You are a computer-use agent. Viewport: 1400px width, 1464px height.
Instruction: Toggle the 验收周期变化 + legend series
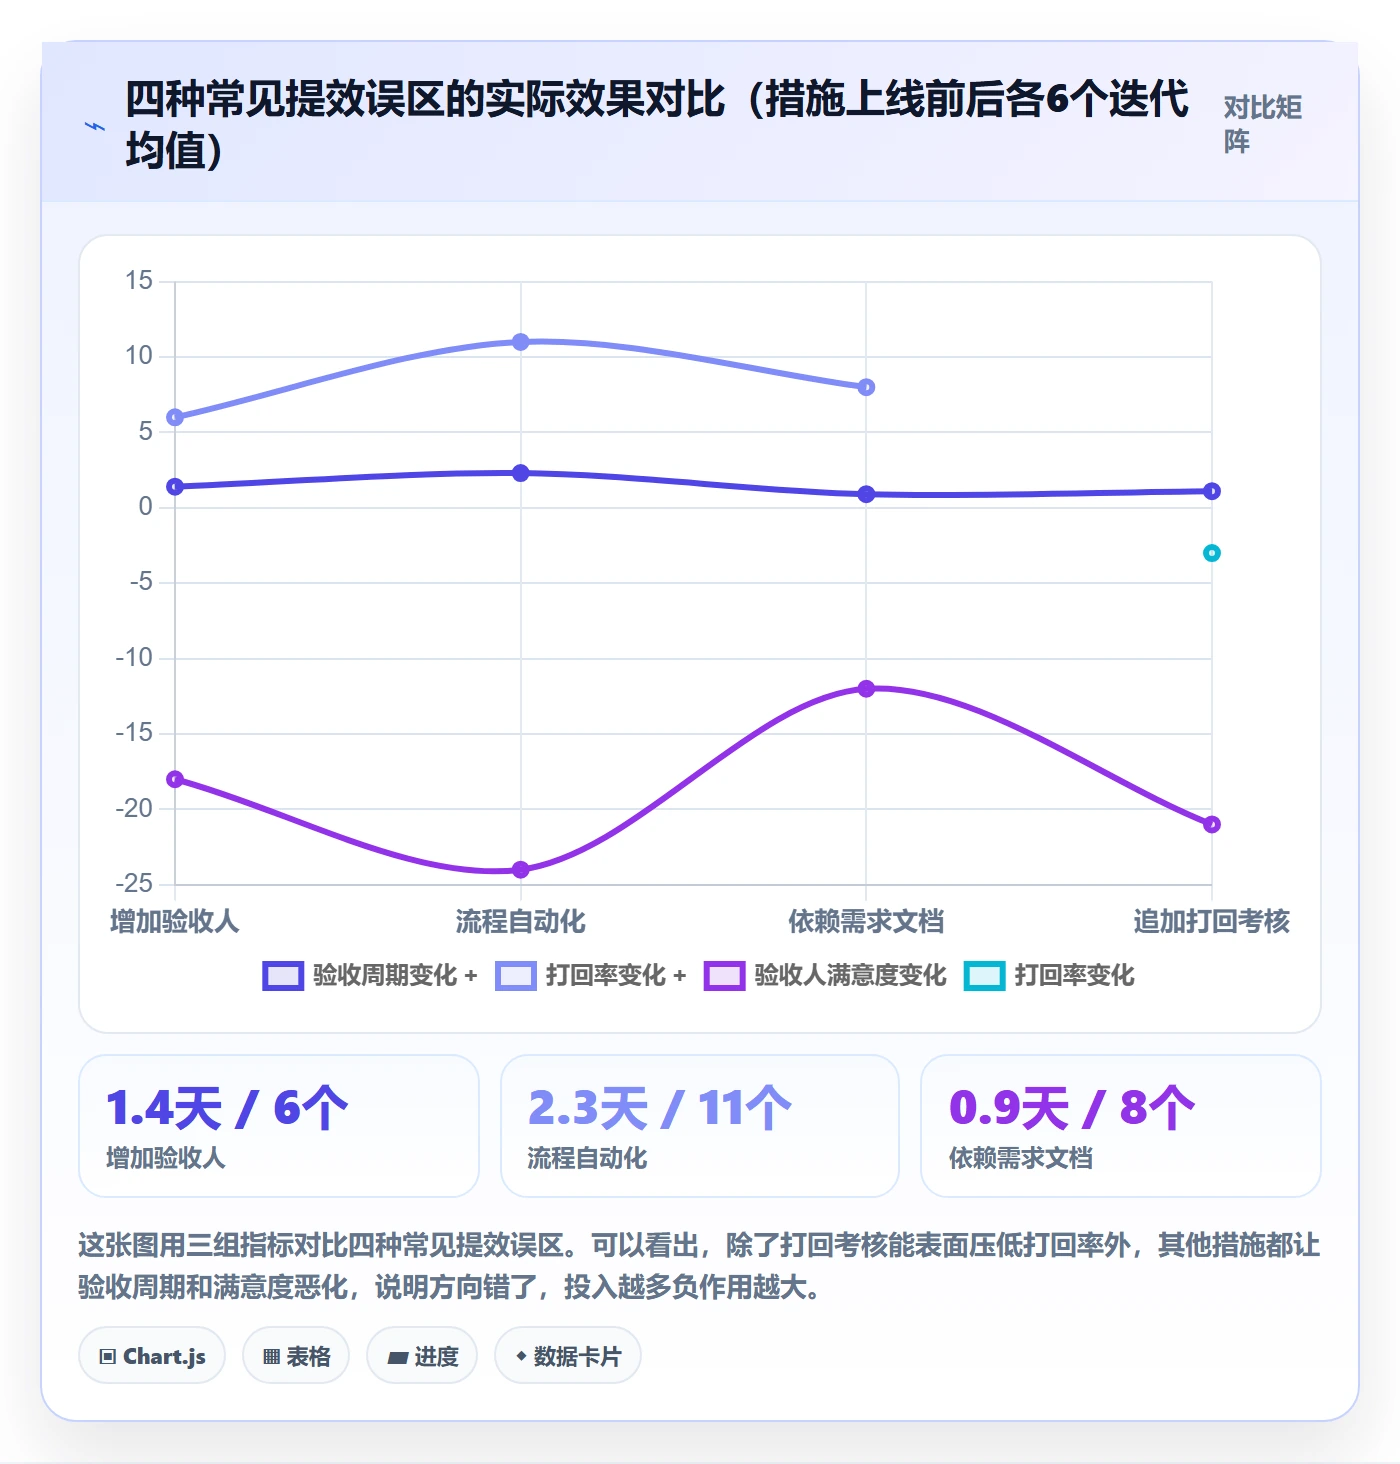coord(370,976)
